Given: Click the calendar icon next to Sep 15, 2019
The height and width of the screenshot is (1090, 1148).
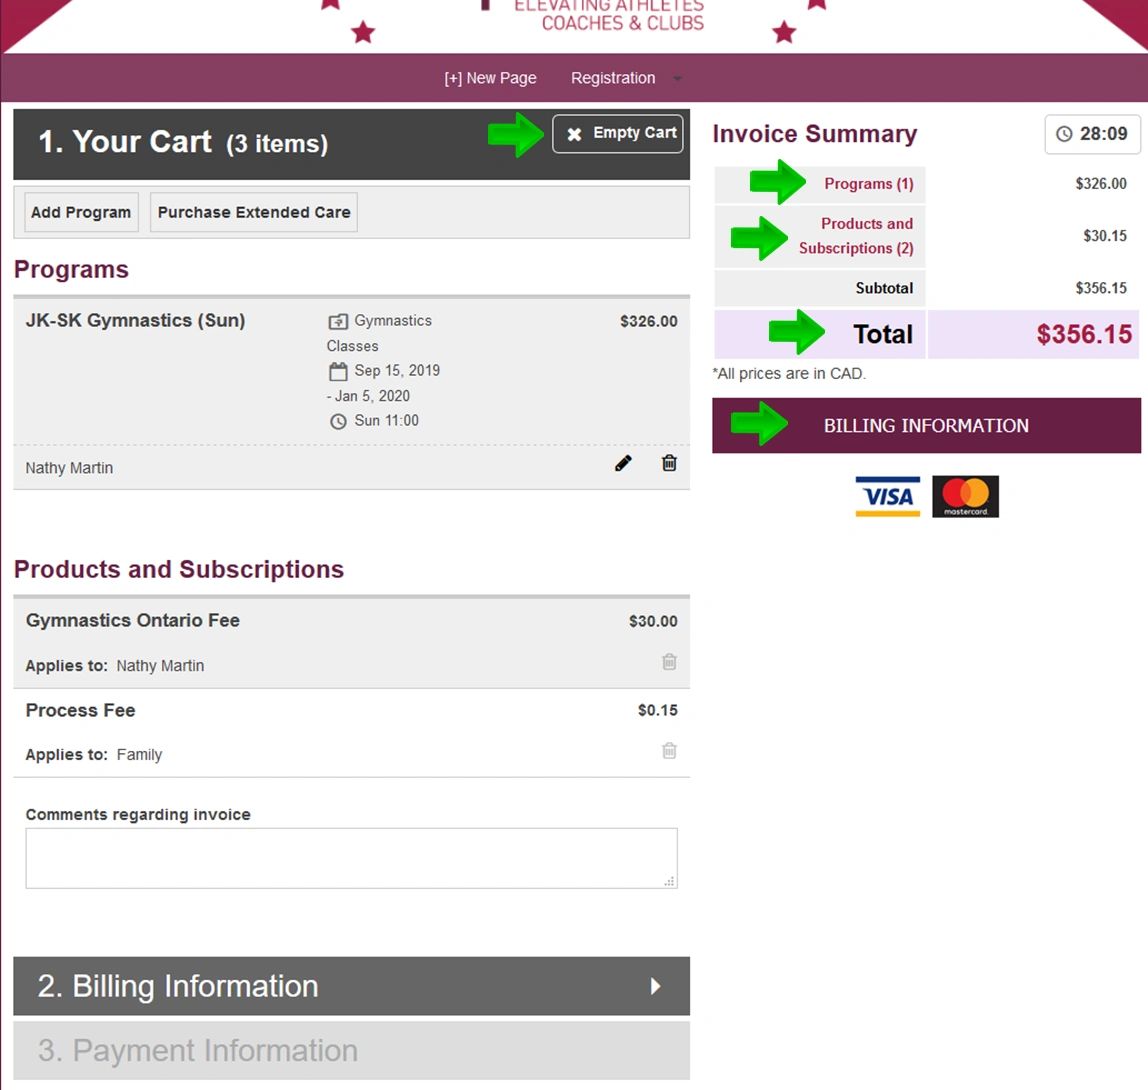Looking at the screenshot, I should pos(338,371).
